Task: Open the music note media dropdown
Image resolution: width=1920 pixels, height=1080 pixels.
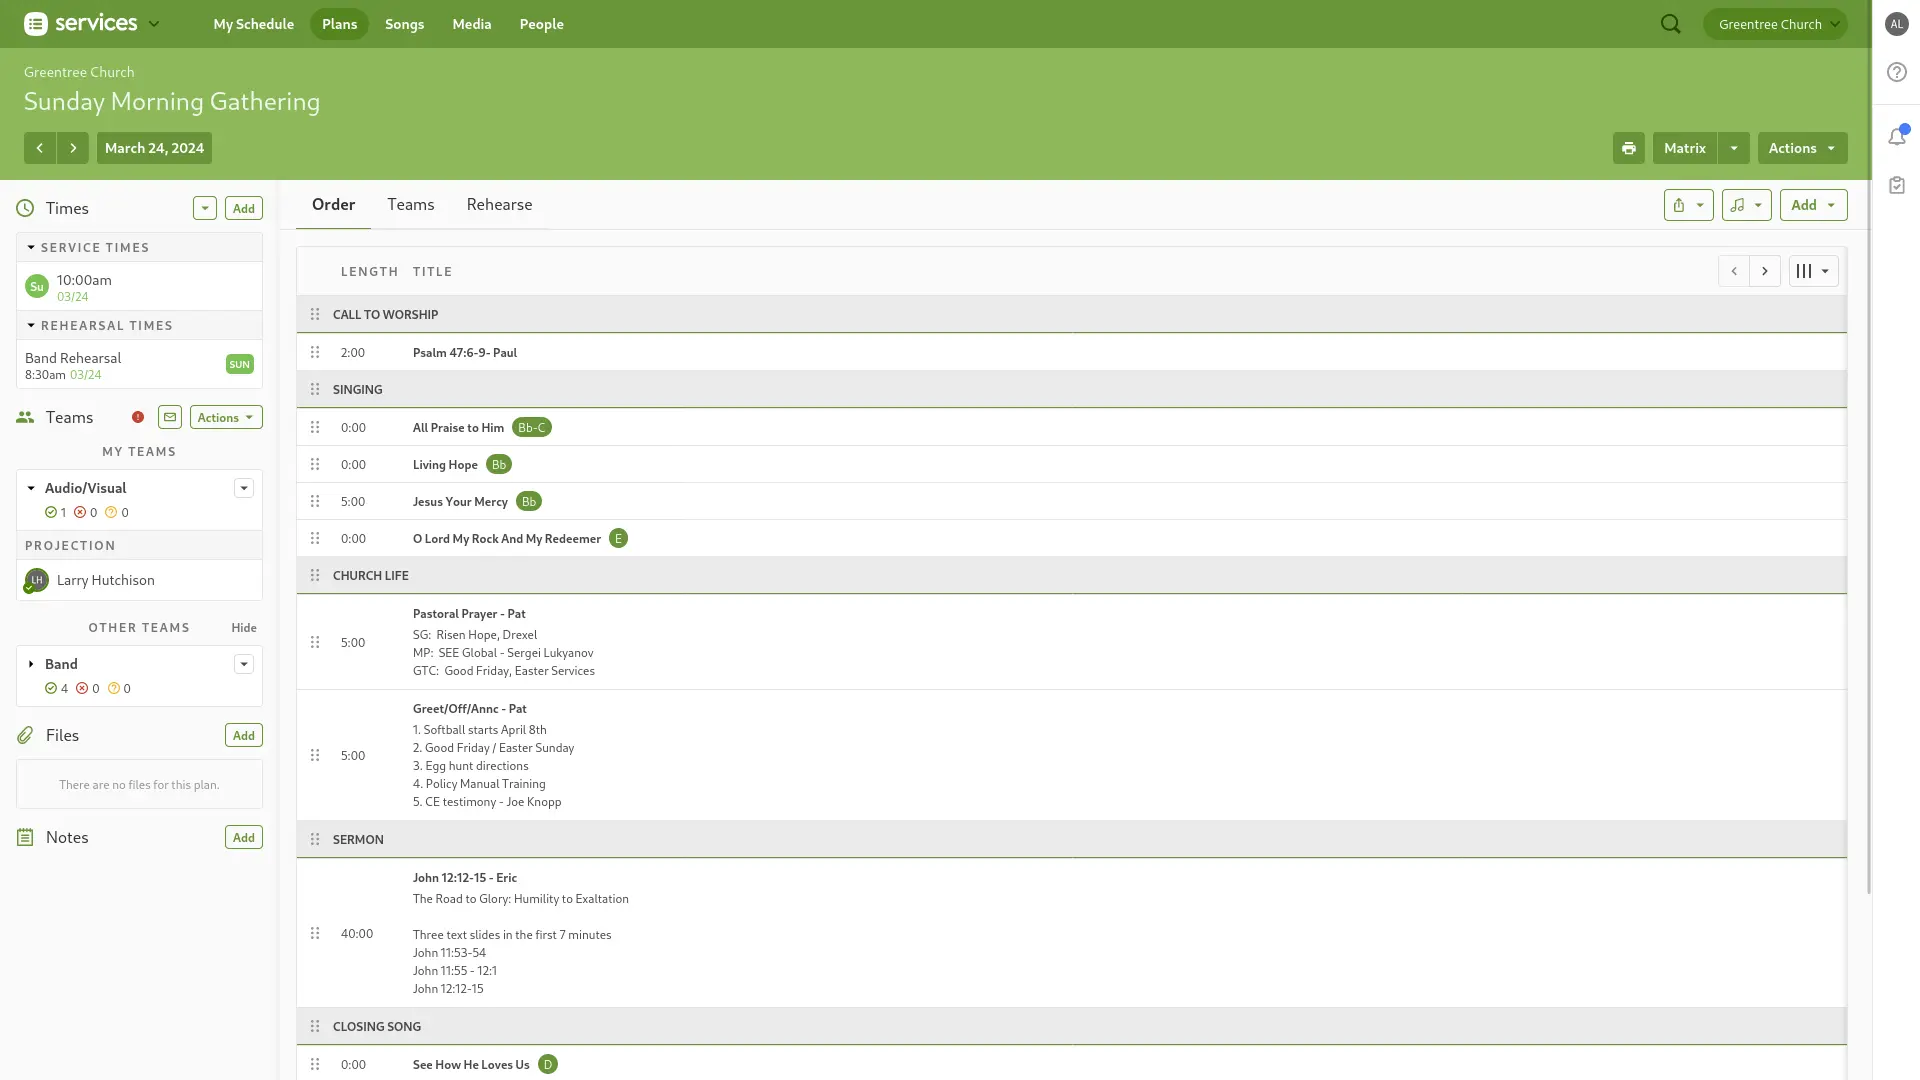Action: point(1746,205)
